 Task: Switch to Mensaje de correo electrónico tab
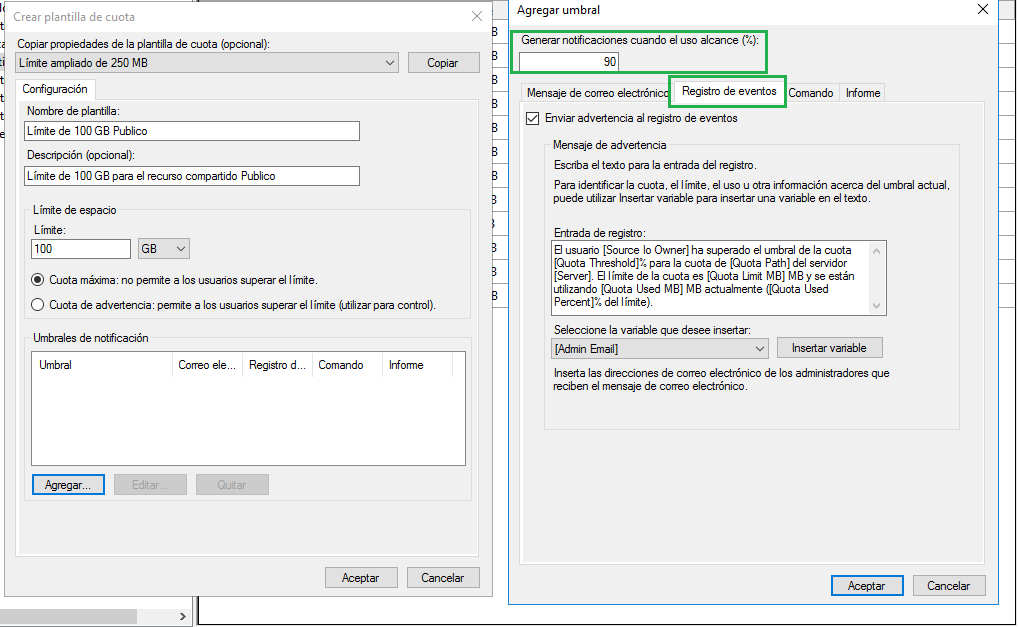(x=597, y=93)
